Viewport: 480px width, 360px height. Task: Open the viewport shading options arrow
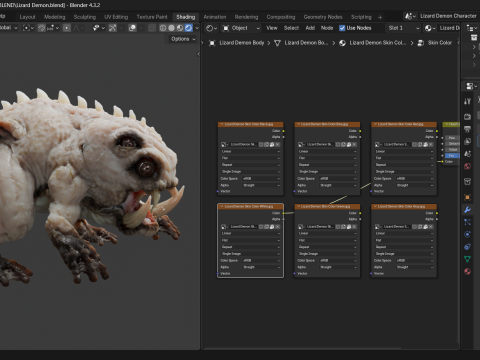click(197, 28)
